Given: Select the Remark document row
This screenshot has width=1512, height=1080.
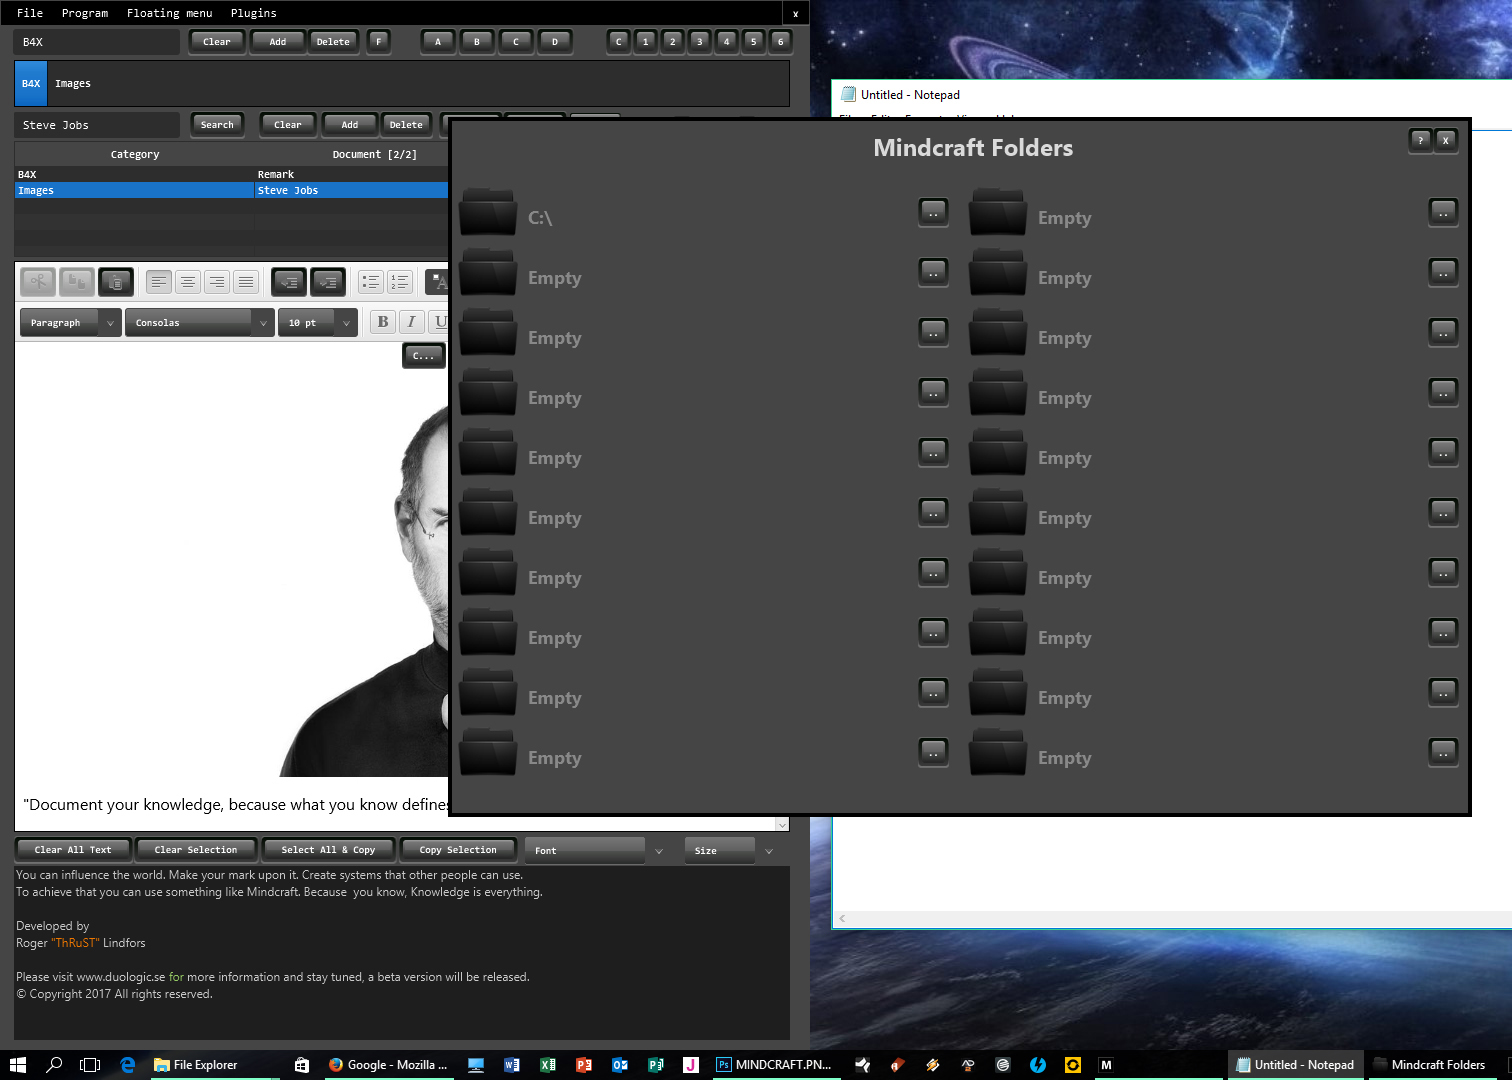Looking at the screenshot, I should point(352,174).
